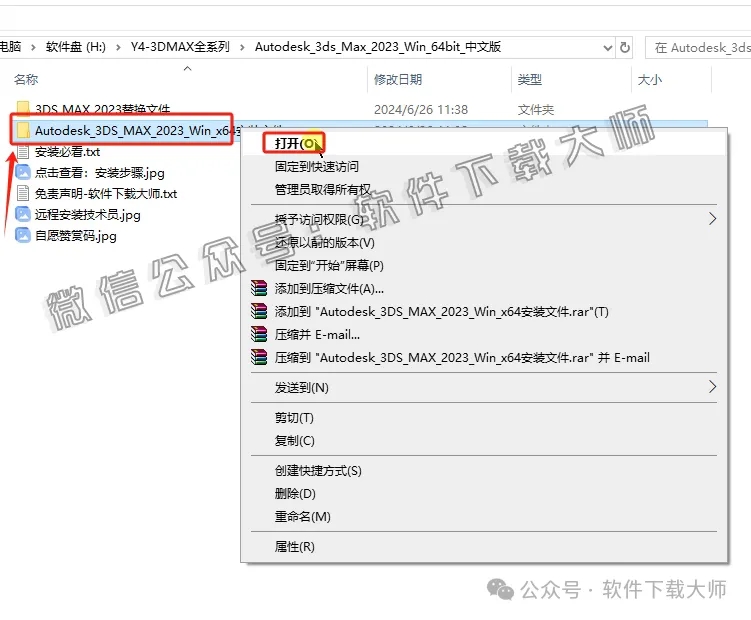Click Autodesk_3ds_Max_2023_Win_64bit_中文版 breadcrumb
Image resolution: width=751 pixels, height=620 pixels.
(378, 47)
